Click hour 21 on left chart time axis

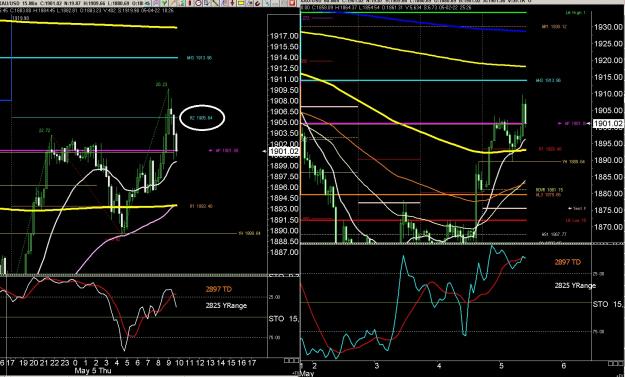pos(44,363)
